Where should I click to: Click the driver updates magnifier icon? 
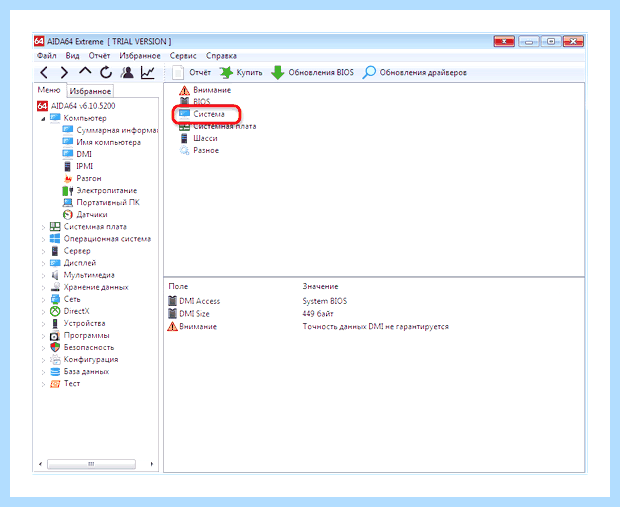click(x=369, y=72)
